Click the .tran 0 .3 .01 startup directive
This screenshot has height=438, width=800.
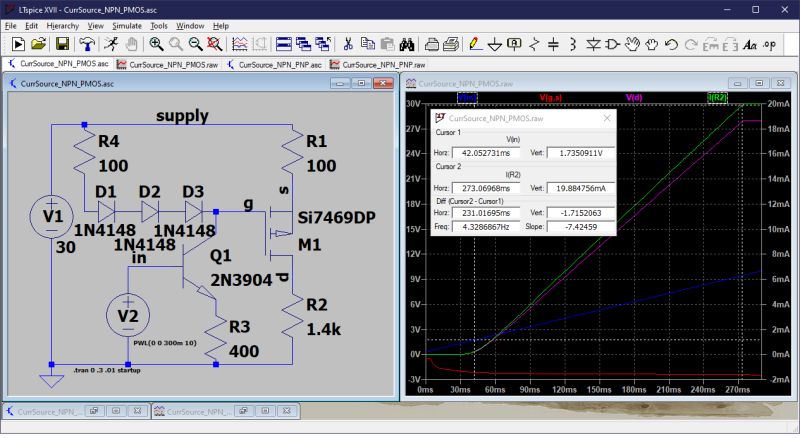click(106, 370)
